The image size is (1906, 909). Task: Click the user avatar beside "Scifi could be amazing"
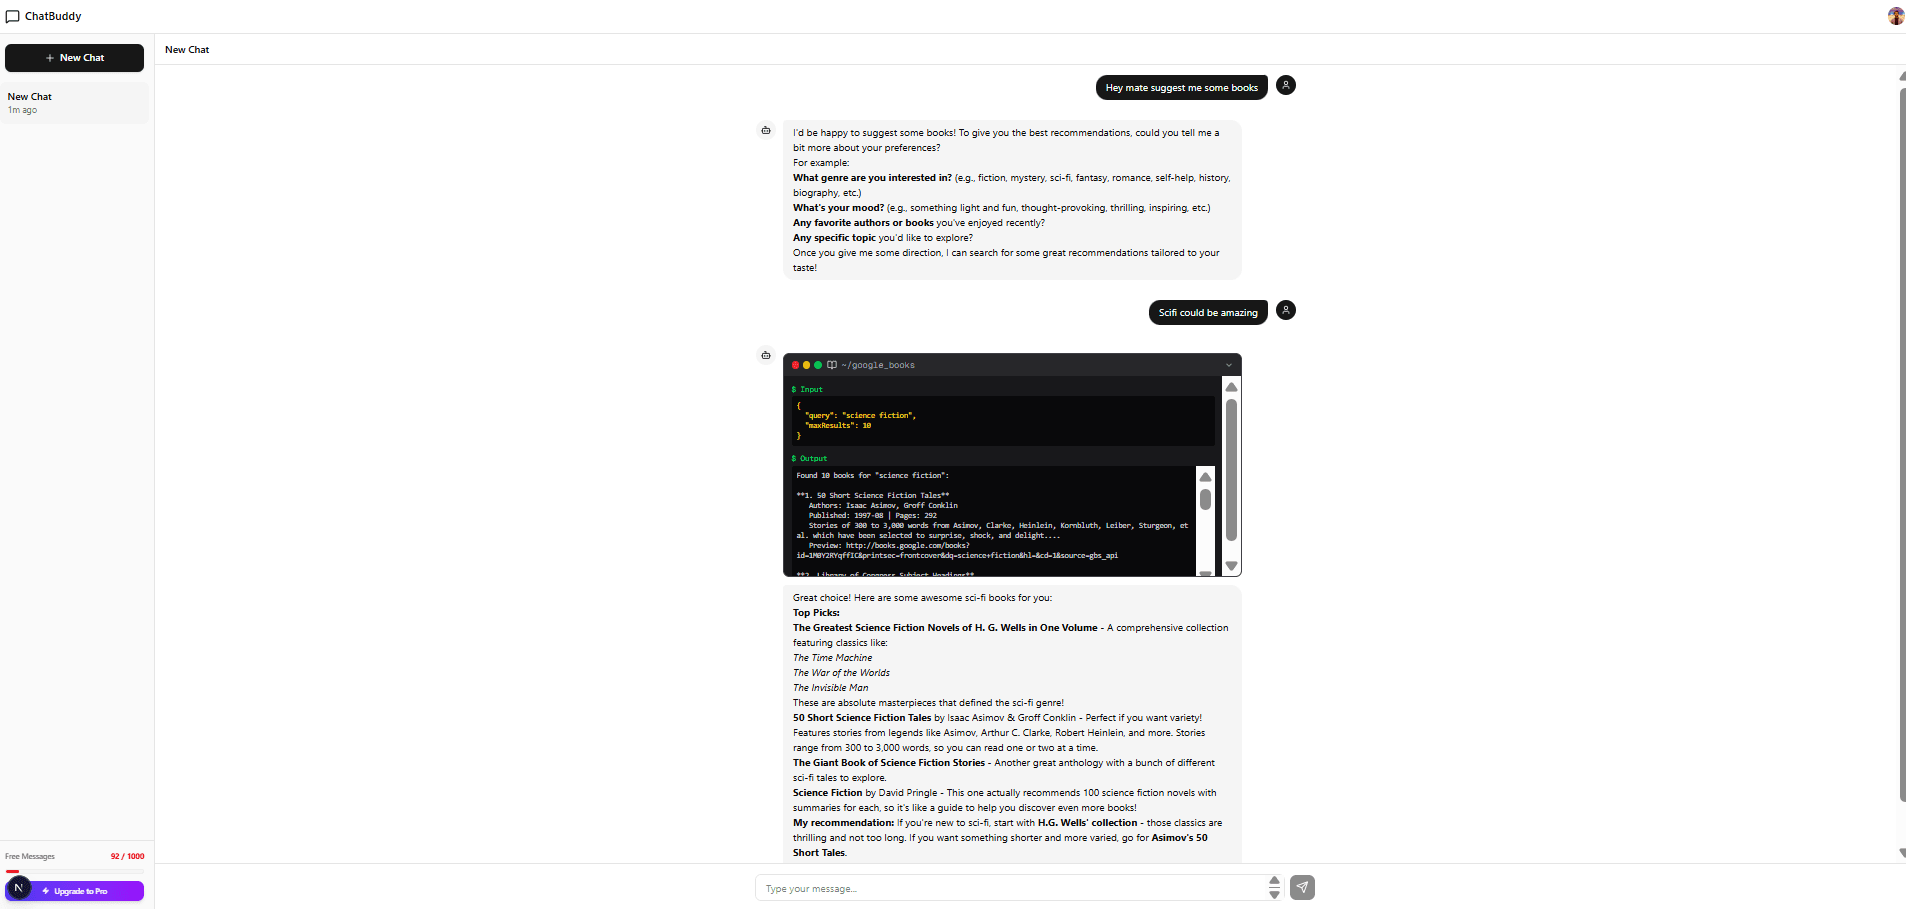pyautogui.click(x=1285, y=310)
